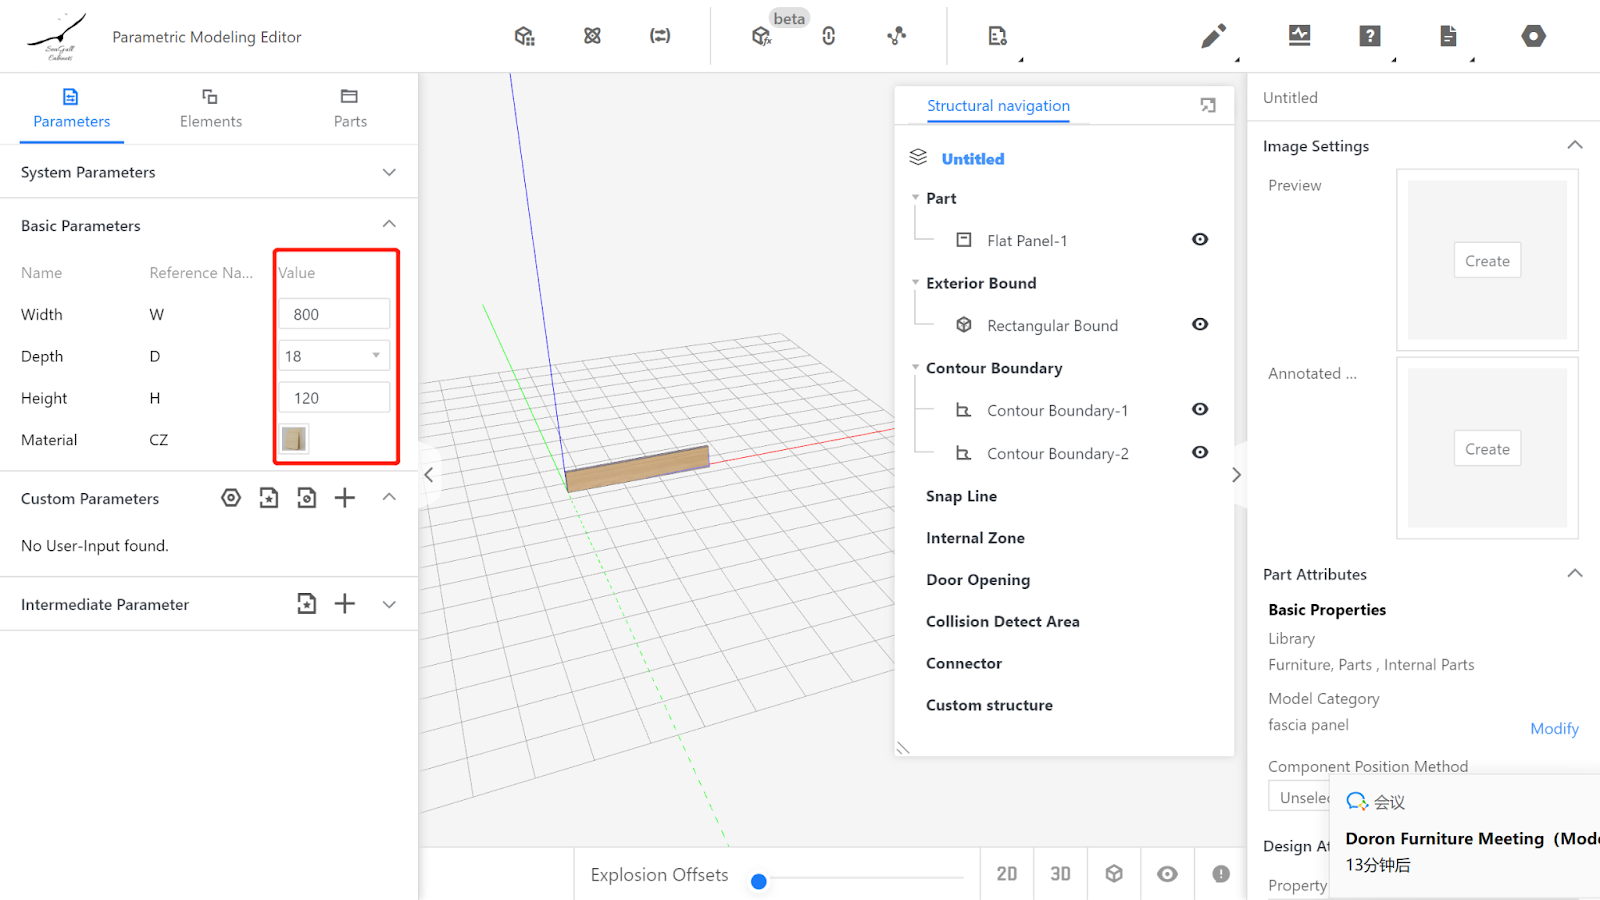This screenshot has height=900, width=1600.
Task: Pop out the Structural navigation panel
Action: (x=1208, y=105)
